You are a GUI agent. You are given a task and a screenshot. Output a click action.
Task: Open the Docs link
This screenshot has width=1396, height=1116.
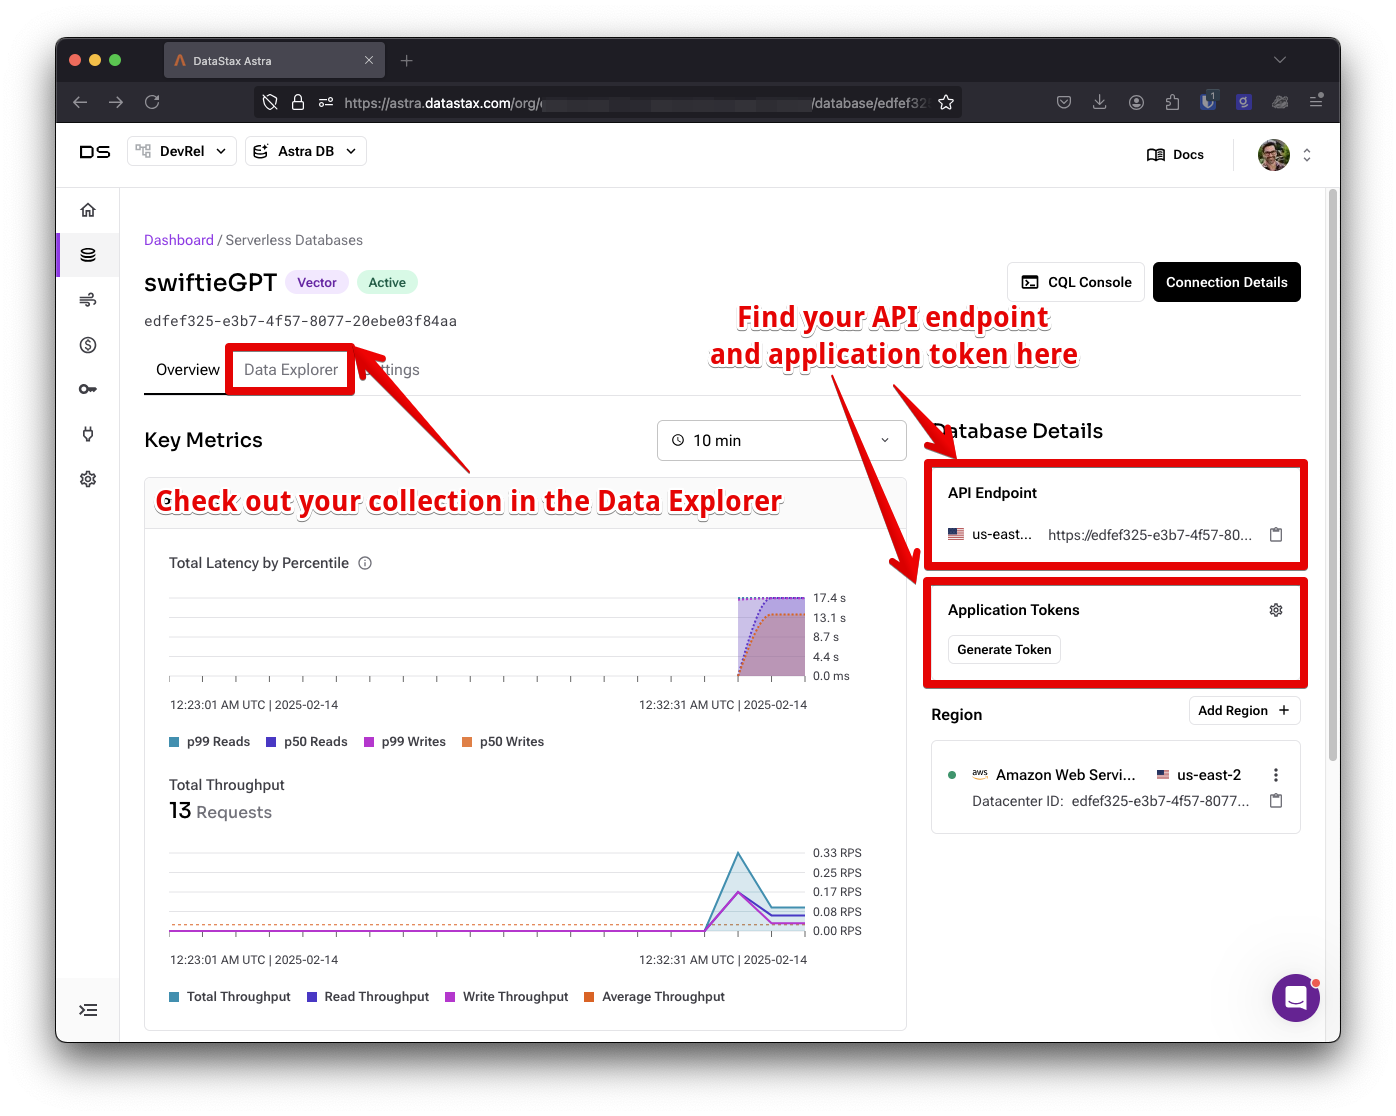tap(1176, 155)
